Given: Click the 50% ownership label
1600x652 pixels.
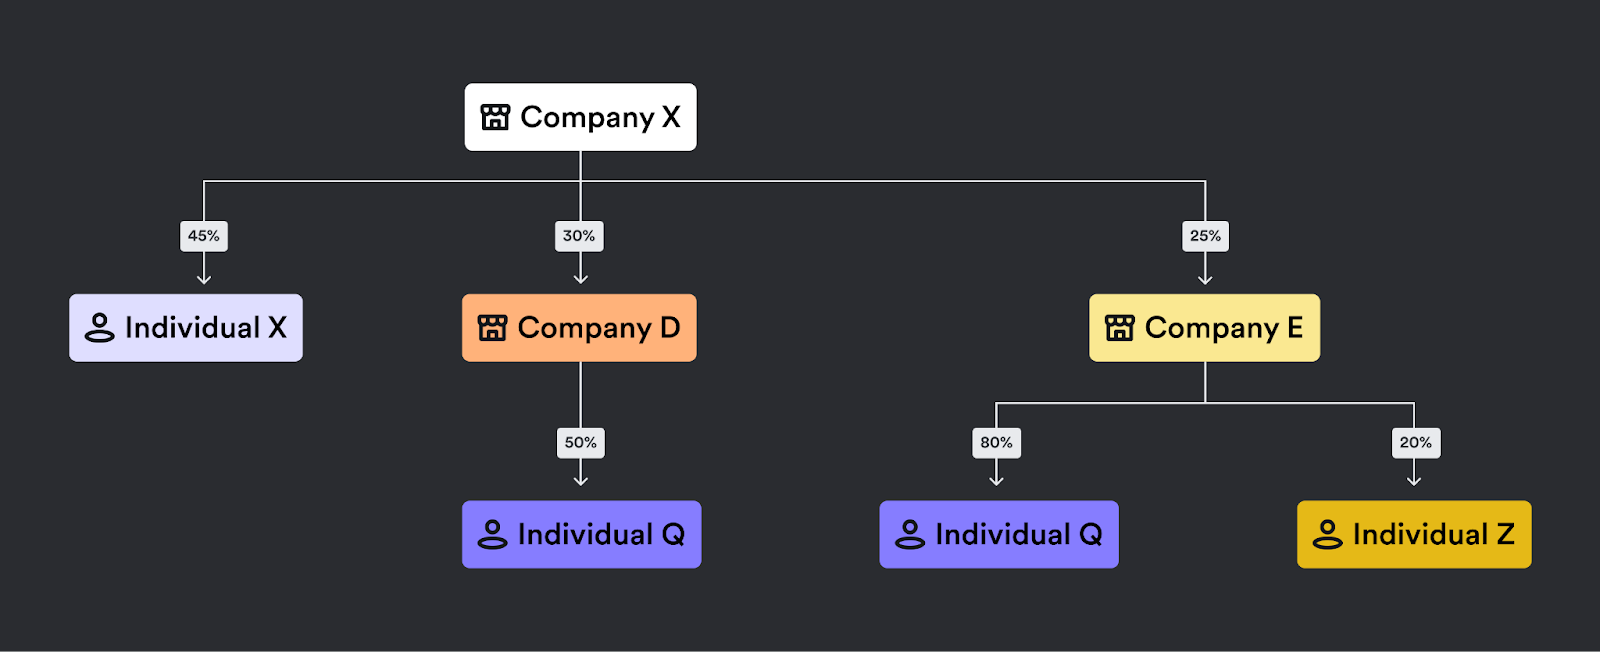Looking at the screenshot, I should point(580,443).
